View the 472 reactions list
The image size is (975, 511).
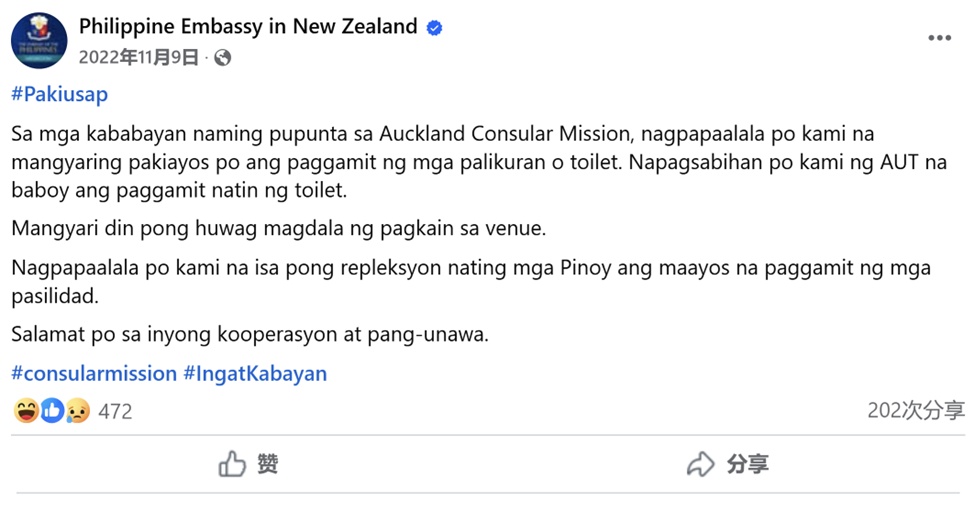click(115, 411)
